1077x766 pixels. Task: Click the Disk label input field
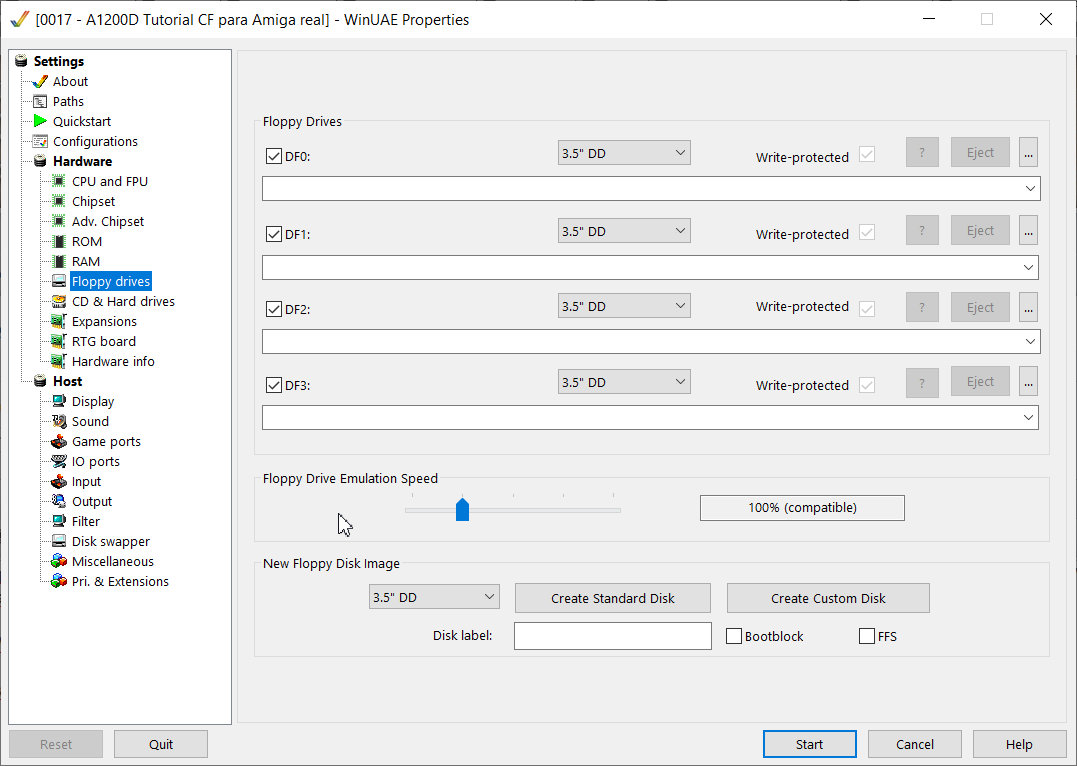(x=613, y=635)
